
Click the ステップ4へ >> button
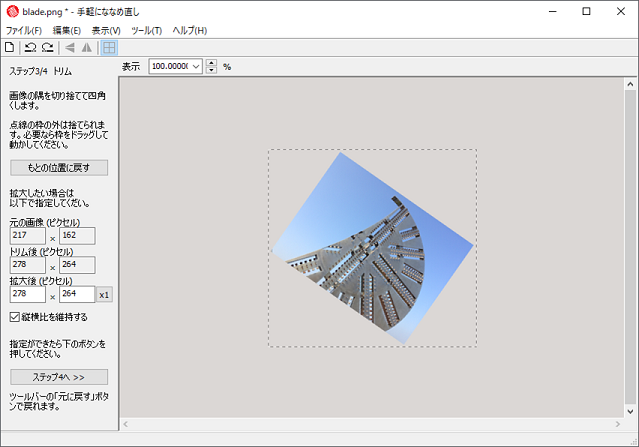(59, 377)
